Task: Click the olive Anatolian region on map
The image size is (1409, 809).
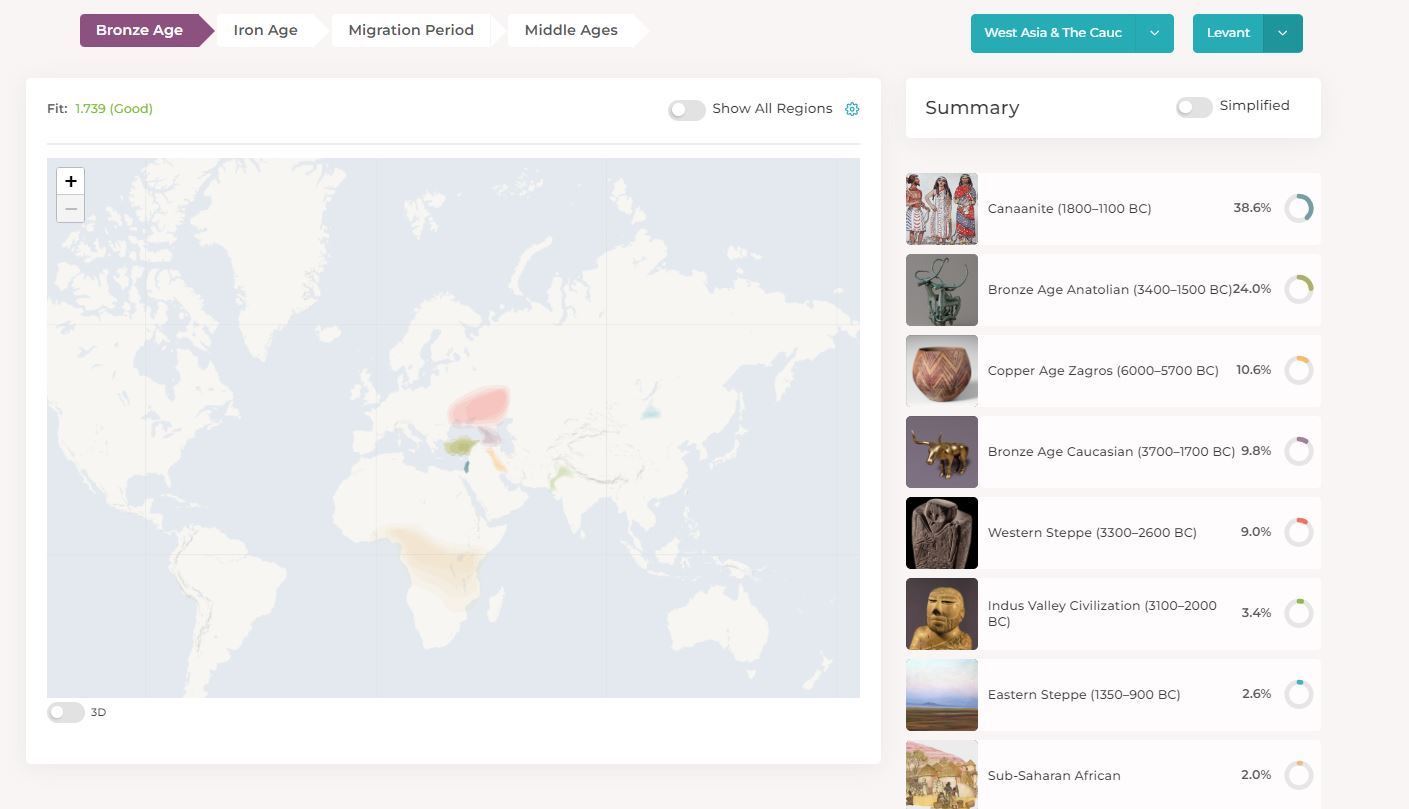Action: click(460, 445)
